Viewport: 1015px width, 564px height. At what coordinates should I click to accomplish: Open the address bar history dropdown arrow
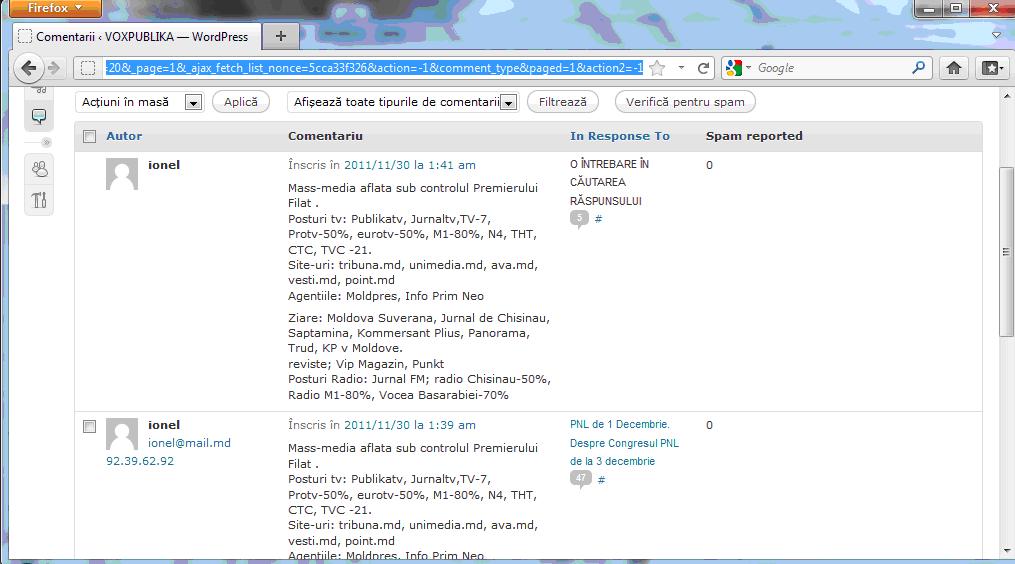681,68
